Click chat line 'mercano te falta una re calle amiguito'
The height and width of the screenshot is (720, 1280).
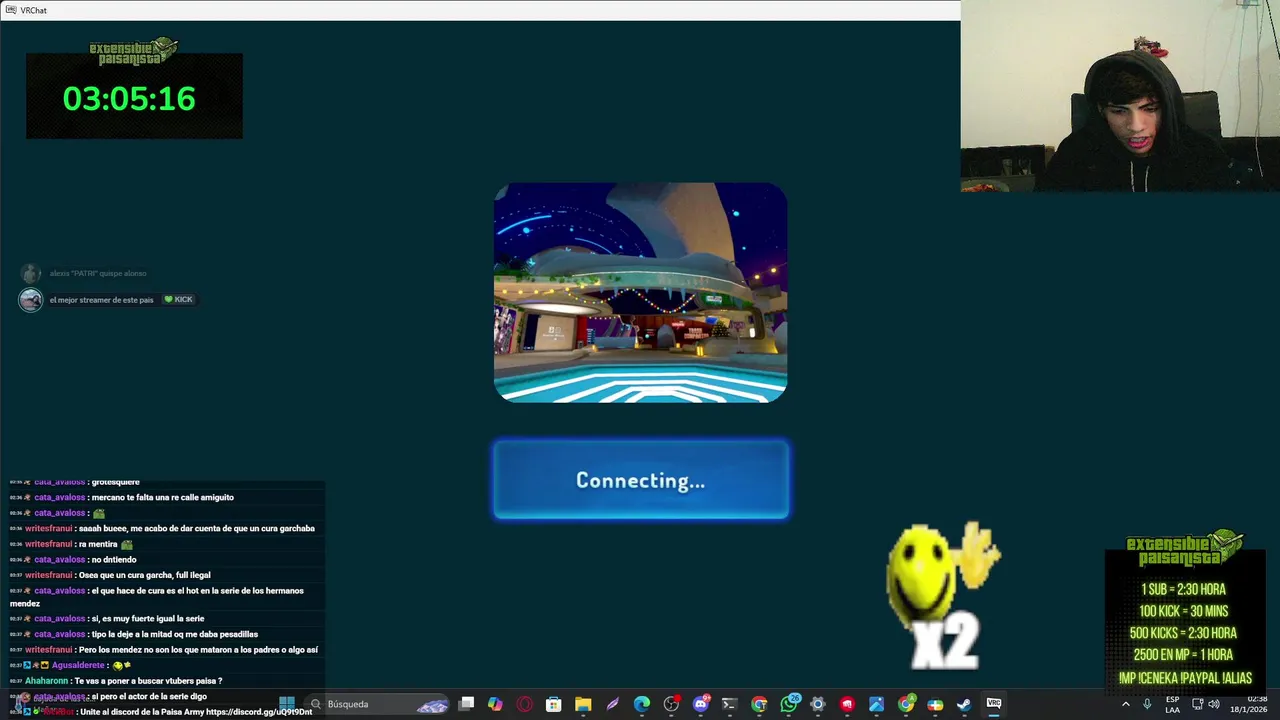pyautogui.click(x=162, y=497)
